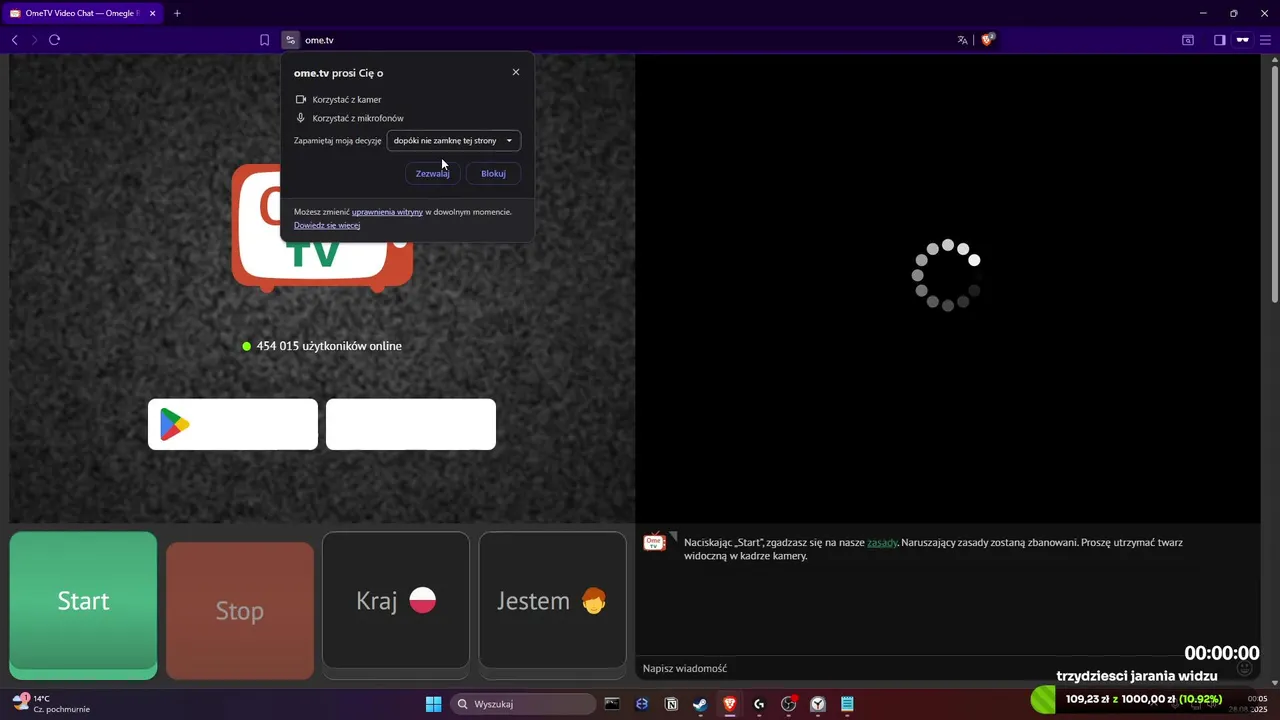Open the Brave hamburger menu

[1265, 40]
